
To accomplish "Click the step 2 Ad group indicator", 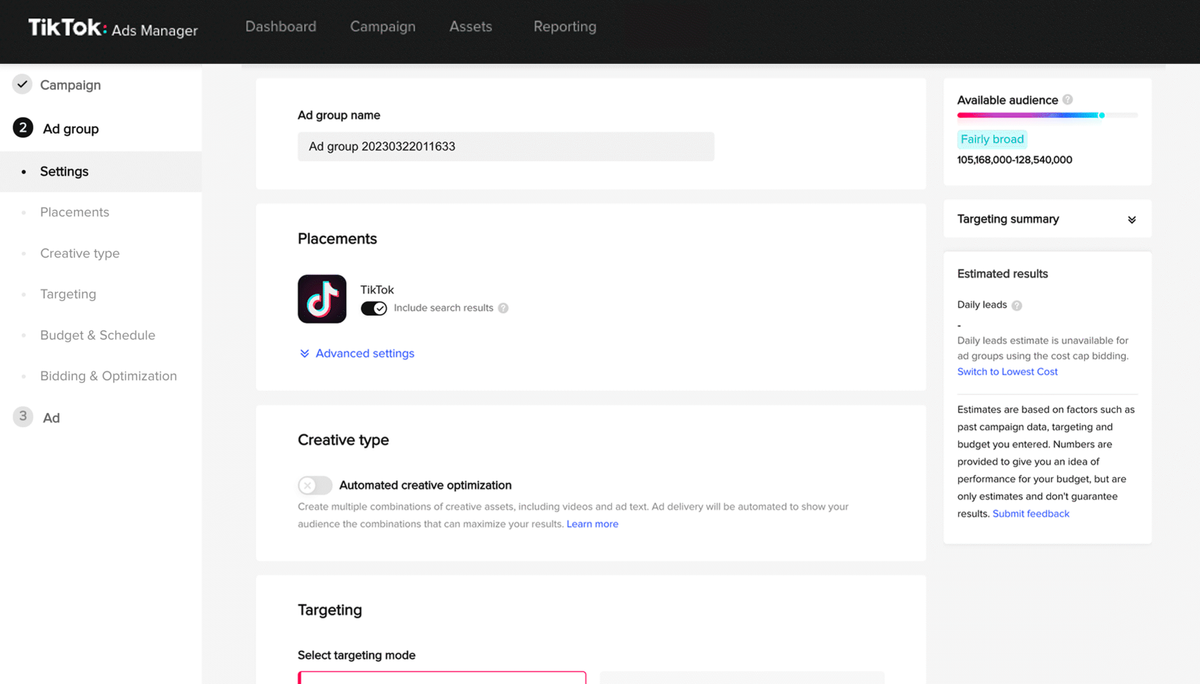I will pos(21,128).
